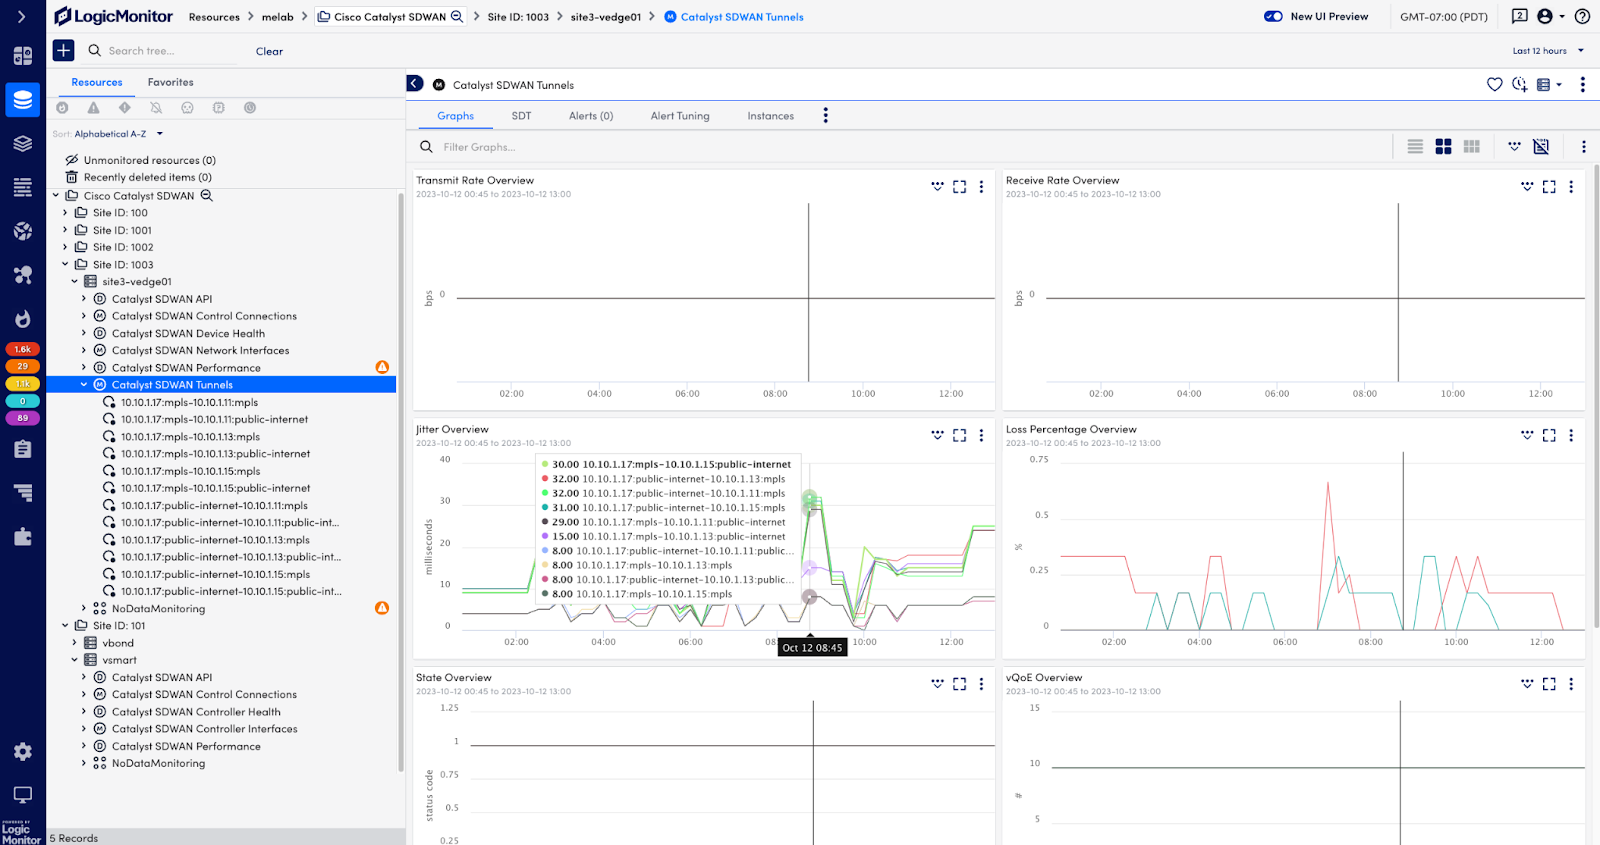Open the layers sidebar icon
Screen dimensions: 1600x845
point(22,144)
